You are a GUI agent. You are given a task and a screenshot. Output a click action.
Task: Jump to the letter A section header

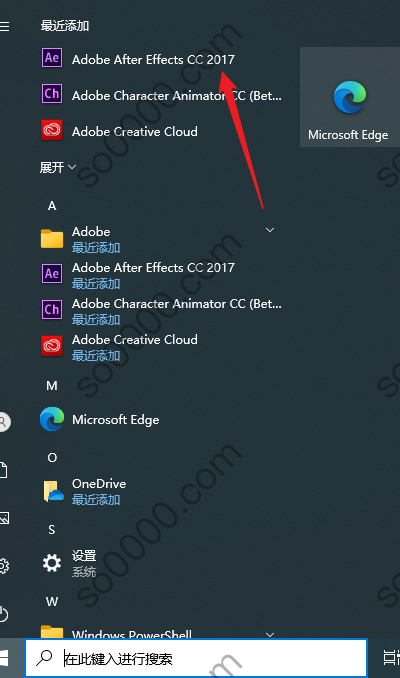coord(52,206)
